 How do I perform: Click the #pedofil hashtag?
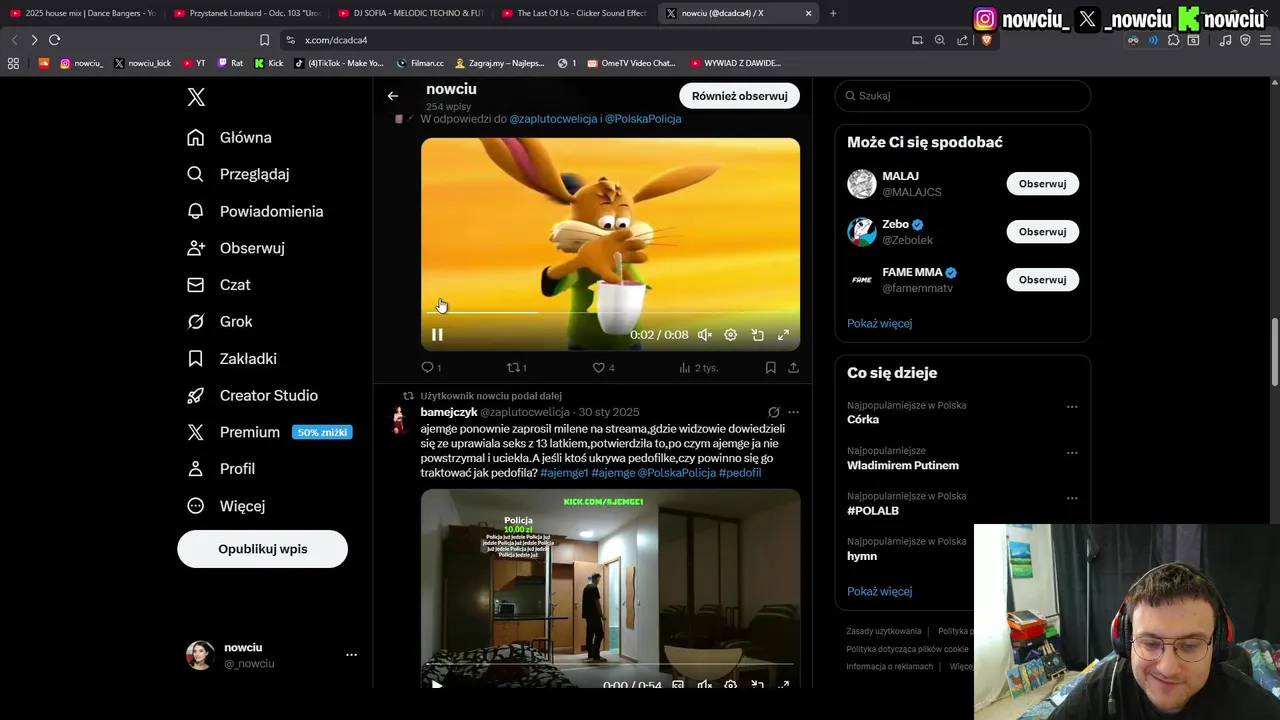740,473
